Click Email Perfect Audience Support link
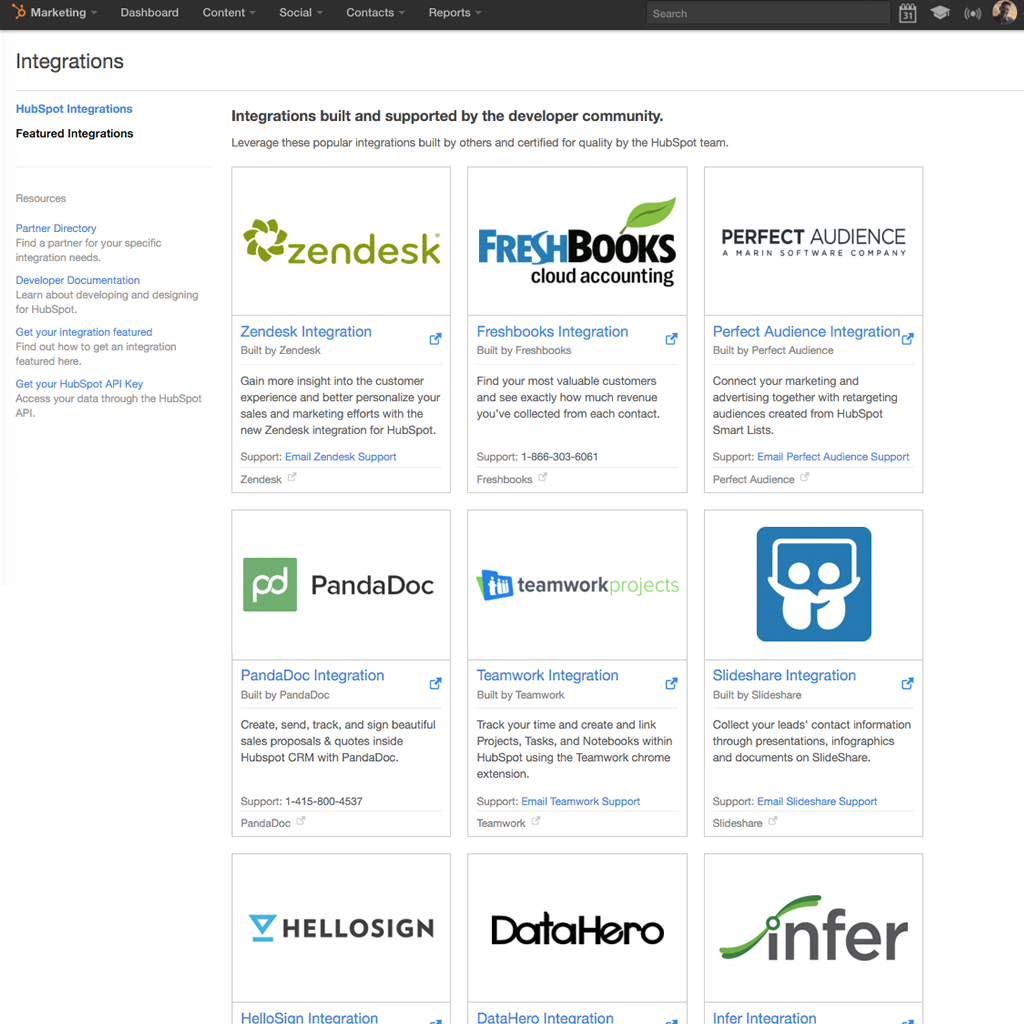 (833, 456)
